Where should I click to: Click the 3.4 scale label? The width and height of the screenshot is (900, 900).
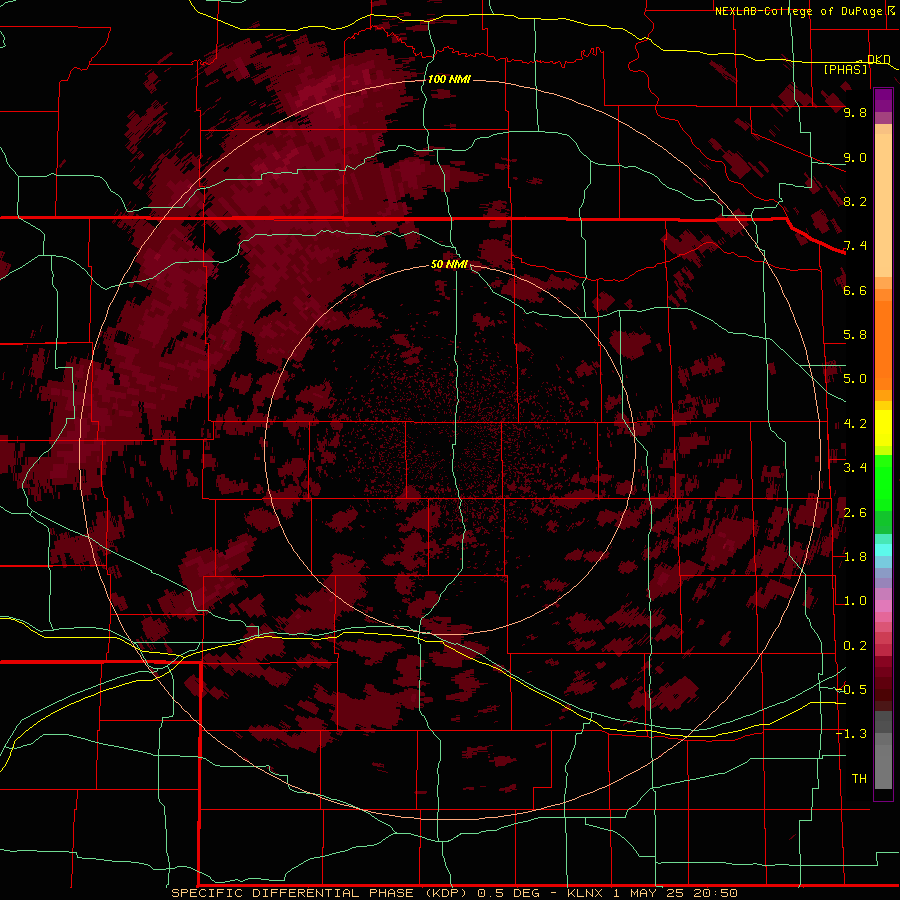pyautogui.click(x=855, y=468)
